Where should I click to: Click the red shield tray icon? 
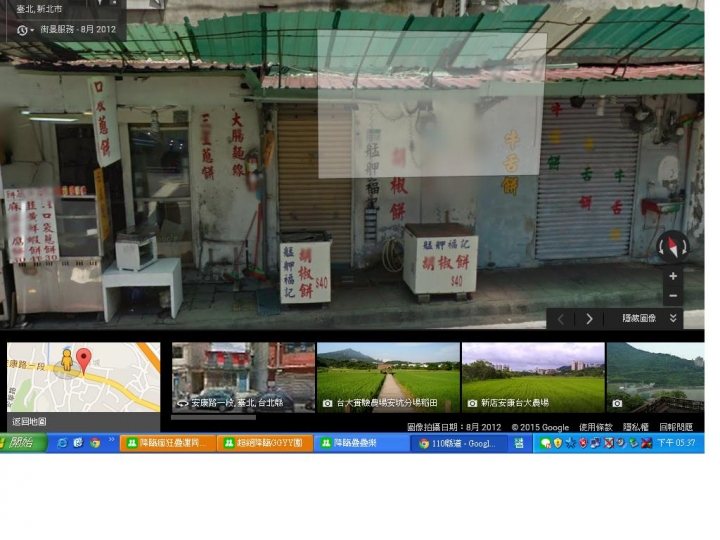click(x=583, y=443)
